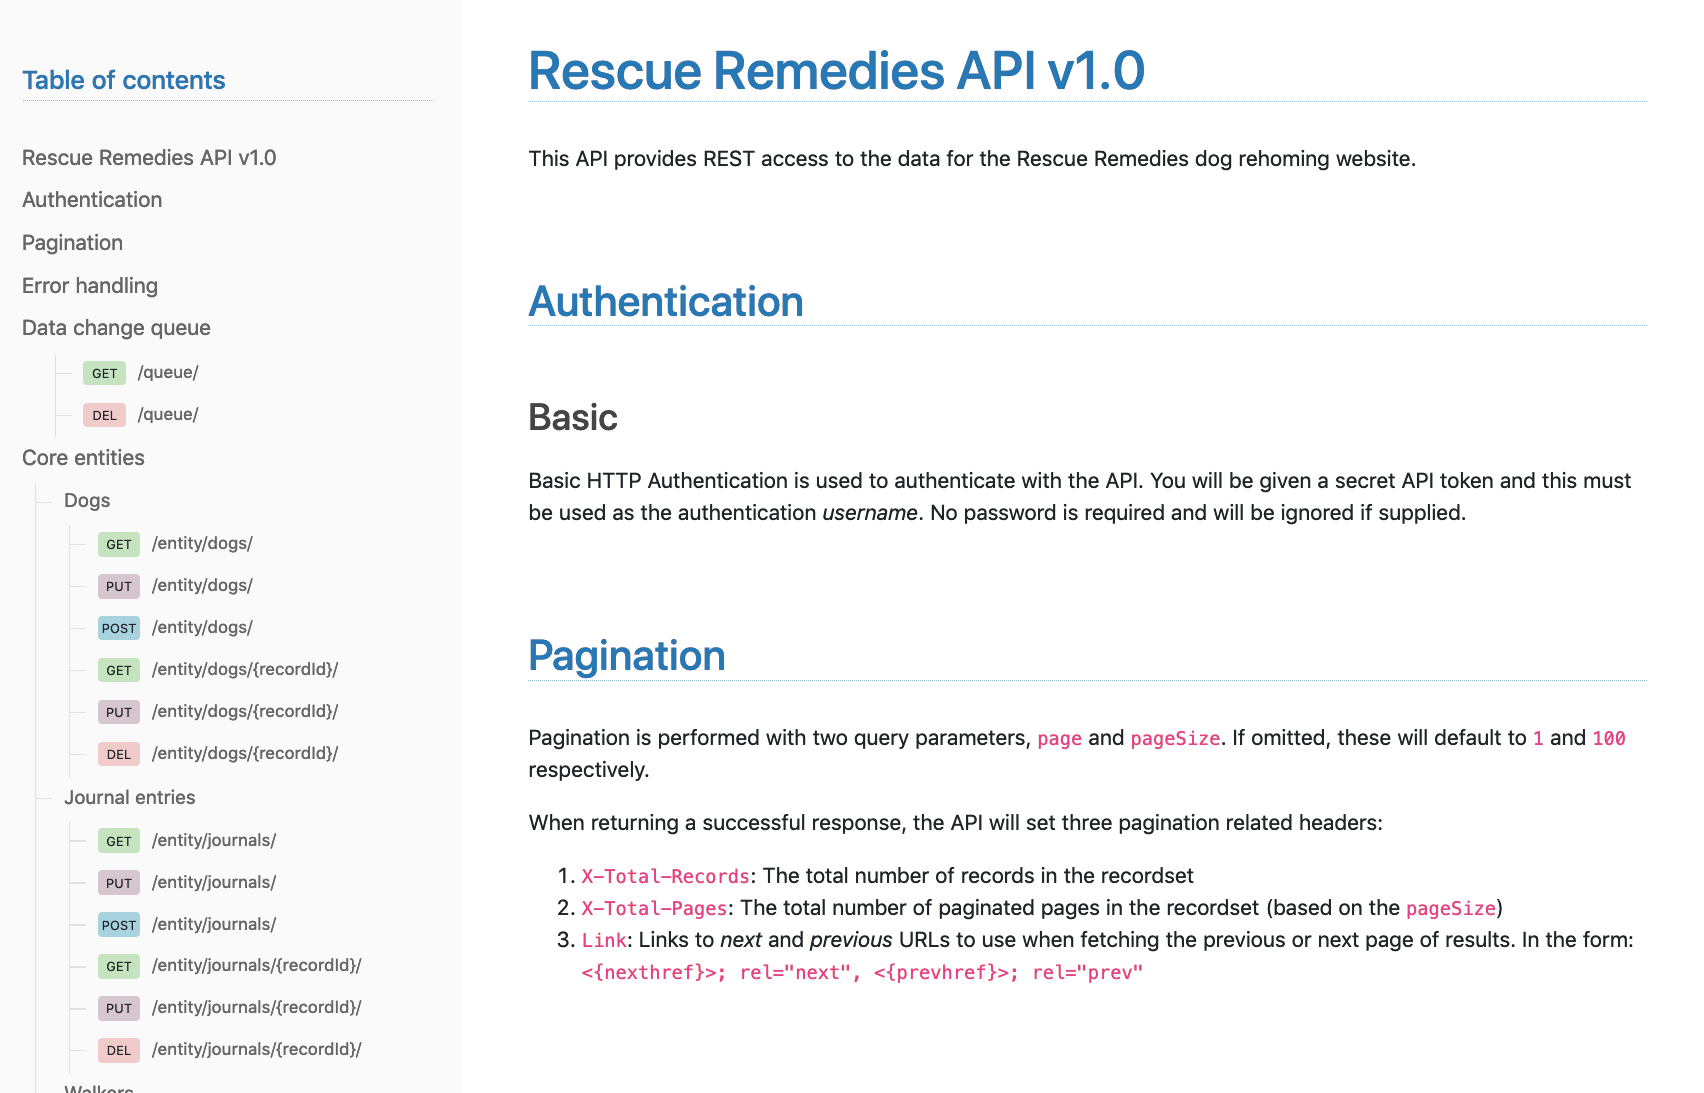This screenshot has height=1093, width=1704.
Task: Open GET /entity/dogs/{recordId}/ endpoint link
Action: 245,670
